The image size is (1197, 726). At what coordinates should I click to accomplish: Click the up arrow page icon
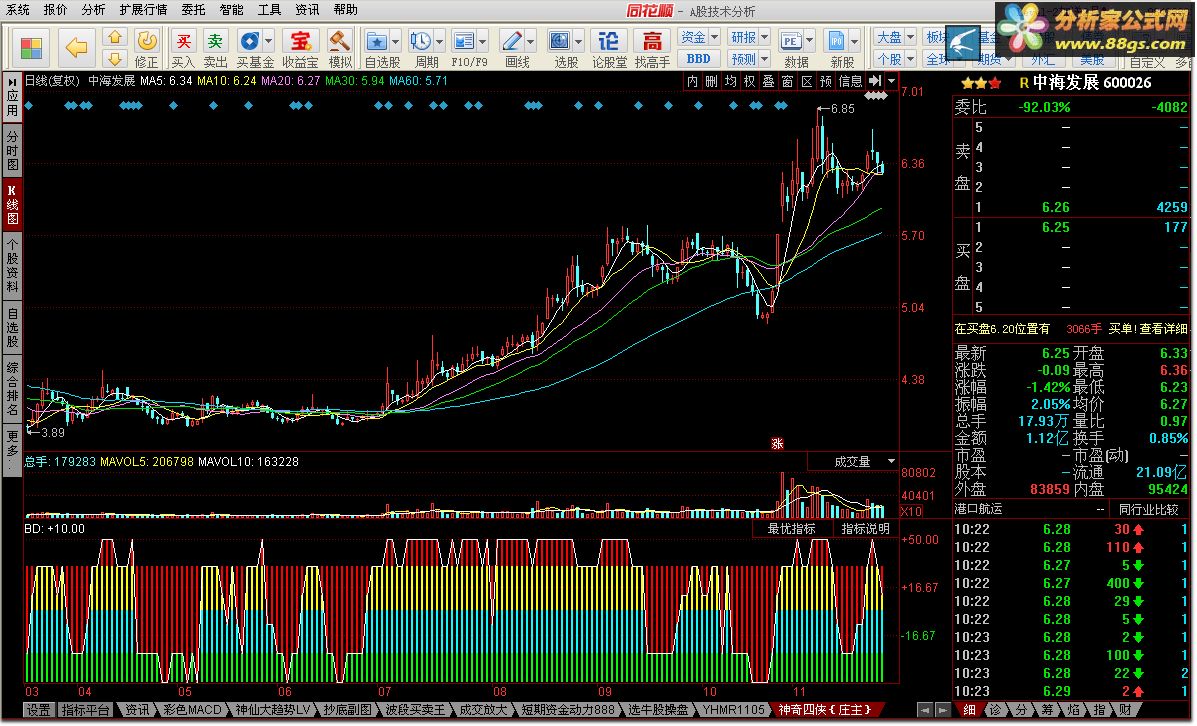tap(115, 37)
